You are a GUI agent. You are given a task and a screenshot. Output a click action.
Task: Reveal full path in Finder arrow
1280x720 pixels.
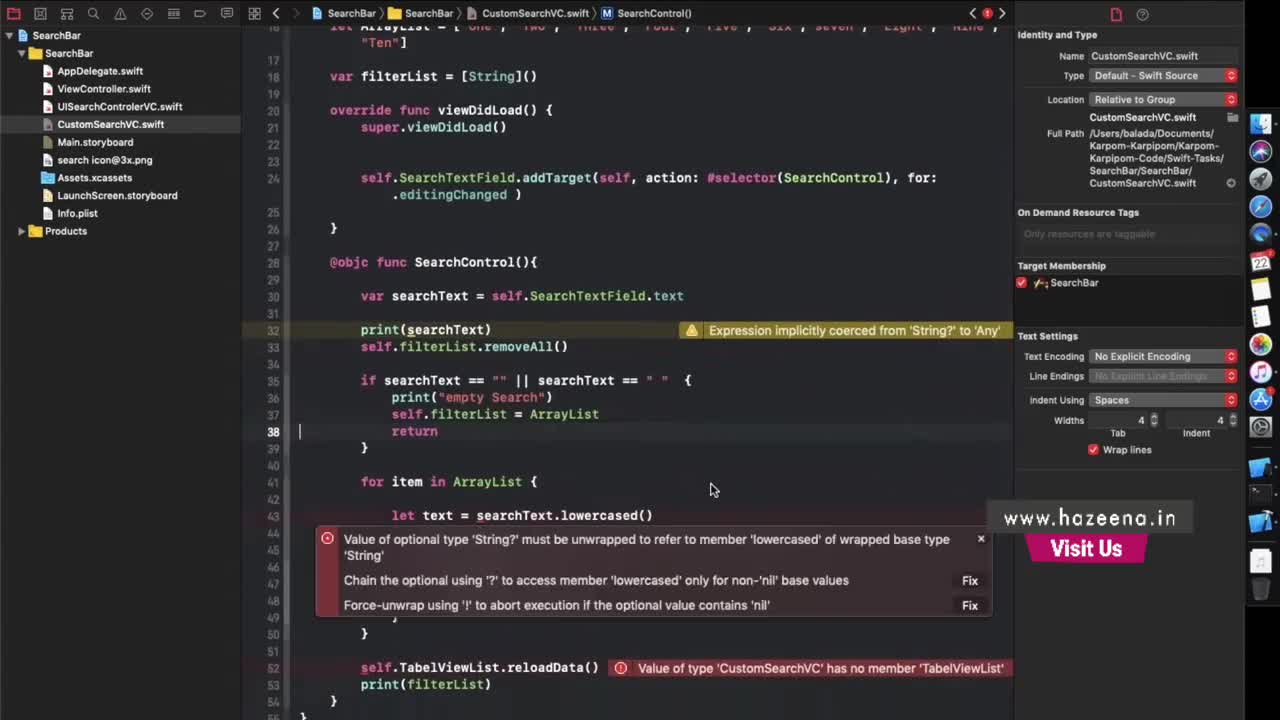pos(1231,183)
